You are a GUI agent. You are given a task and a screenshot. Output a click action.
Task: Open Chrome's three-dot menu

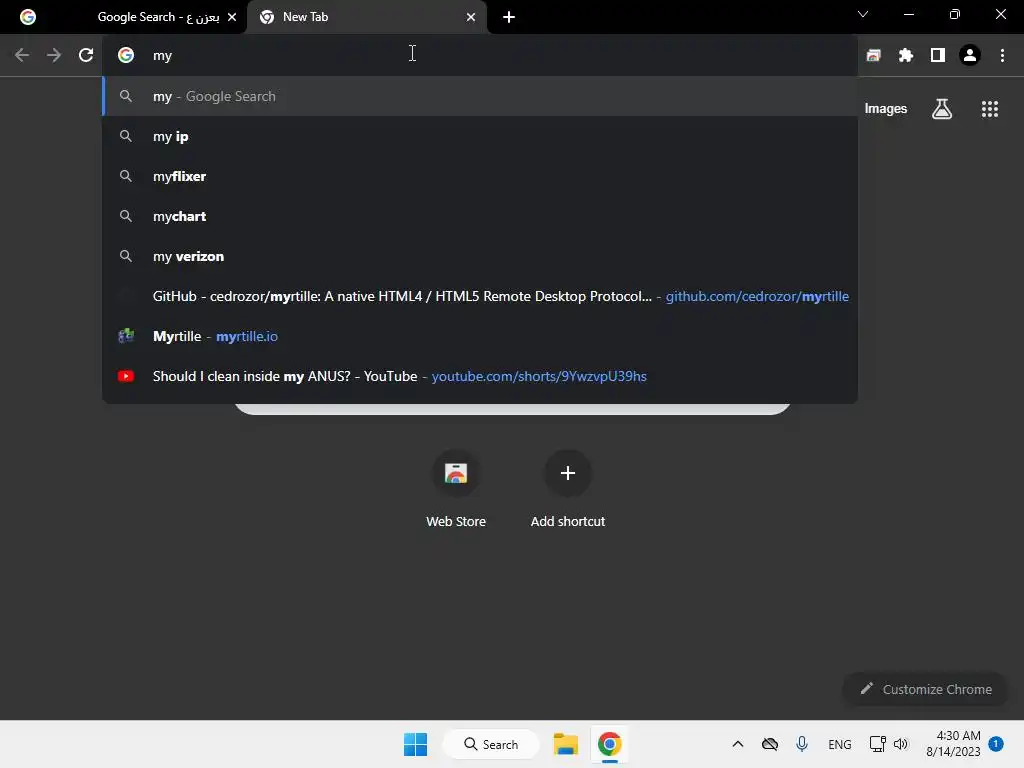[1002, 56]
